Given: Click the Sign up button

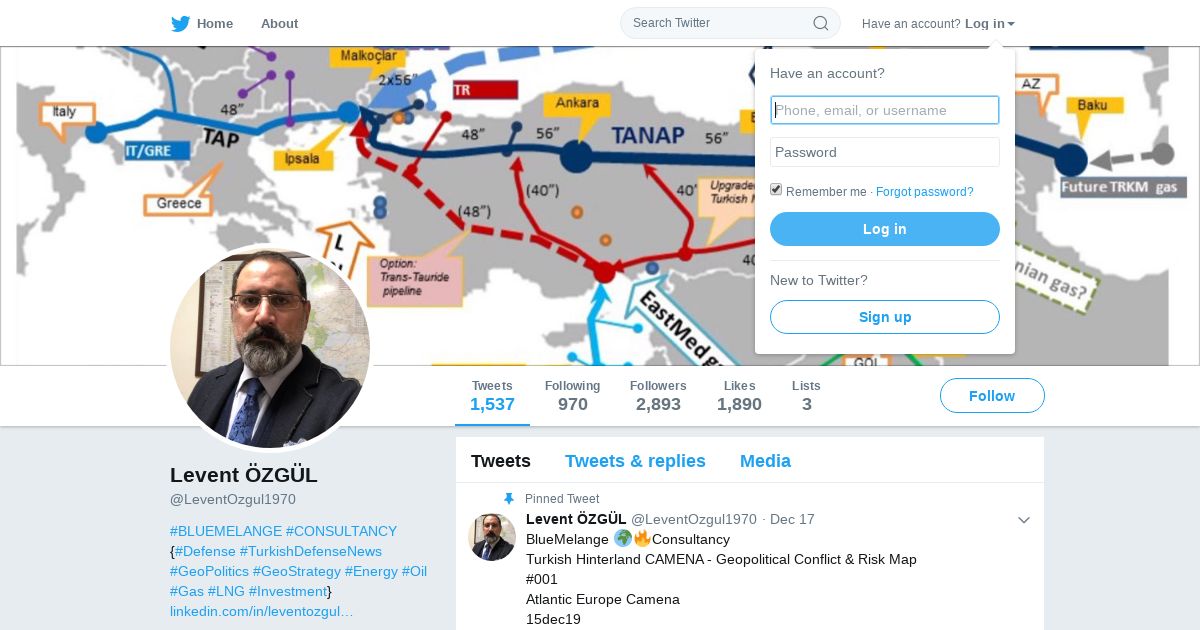Looking at the screenshot, I should [885, 317].
